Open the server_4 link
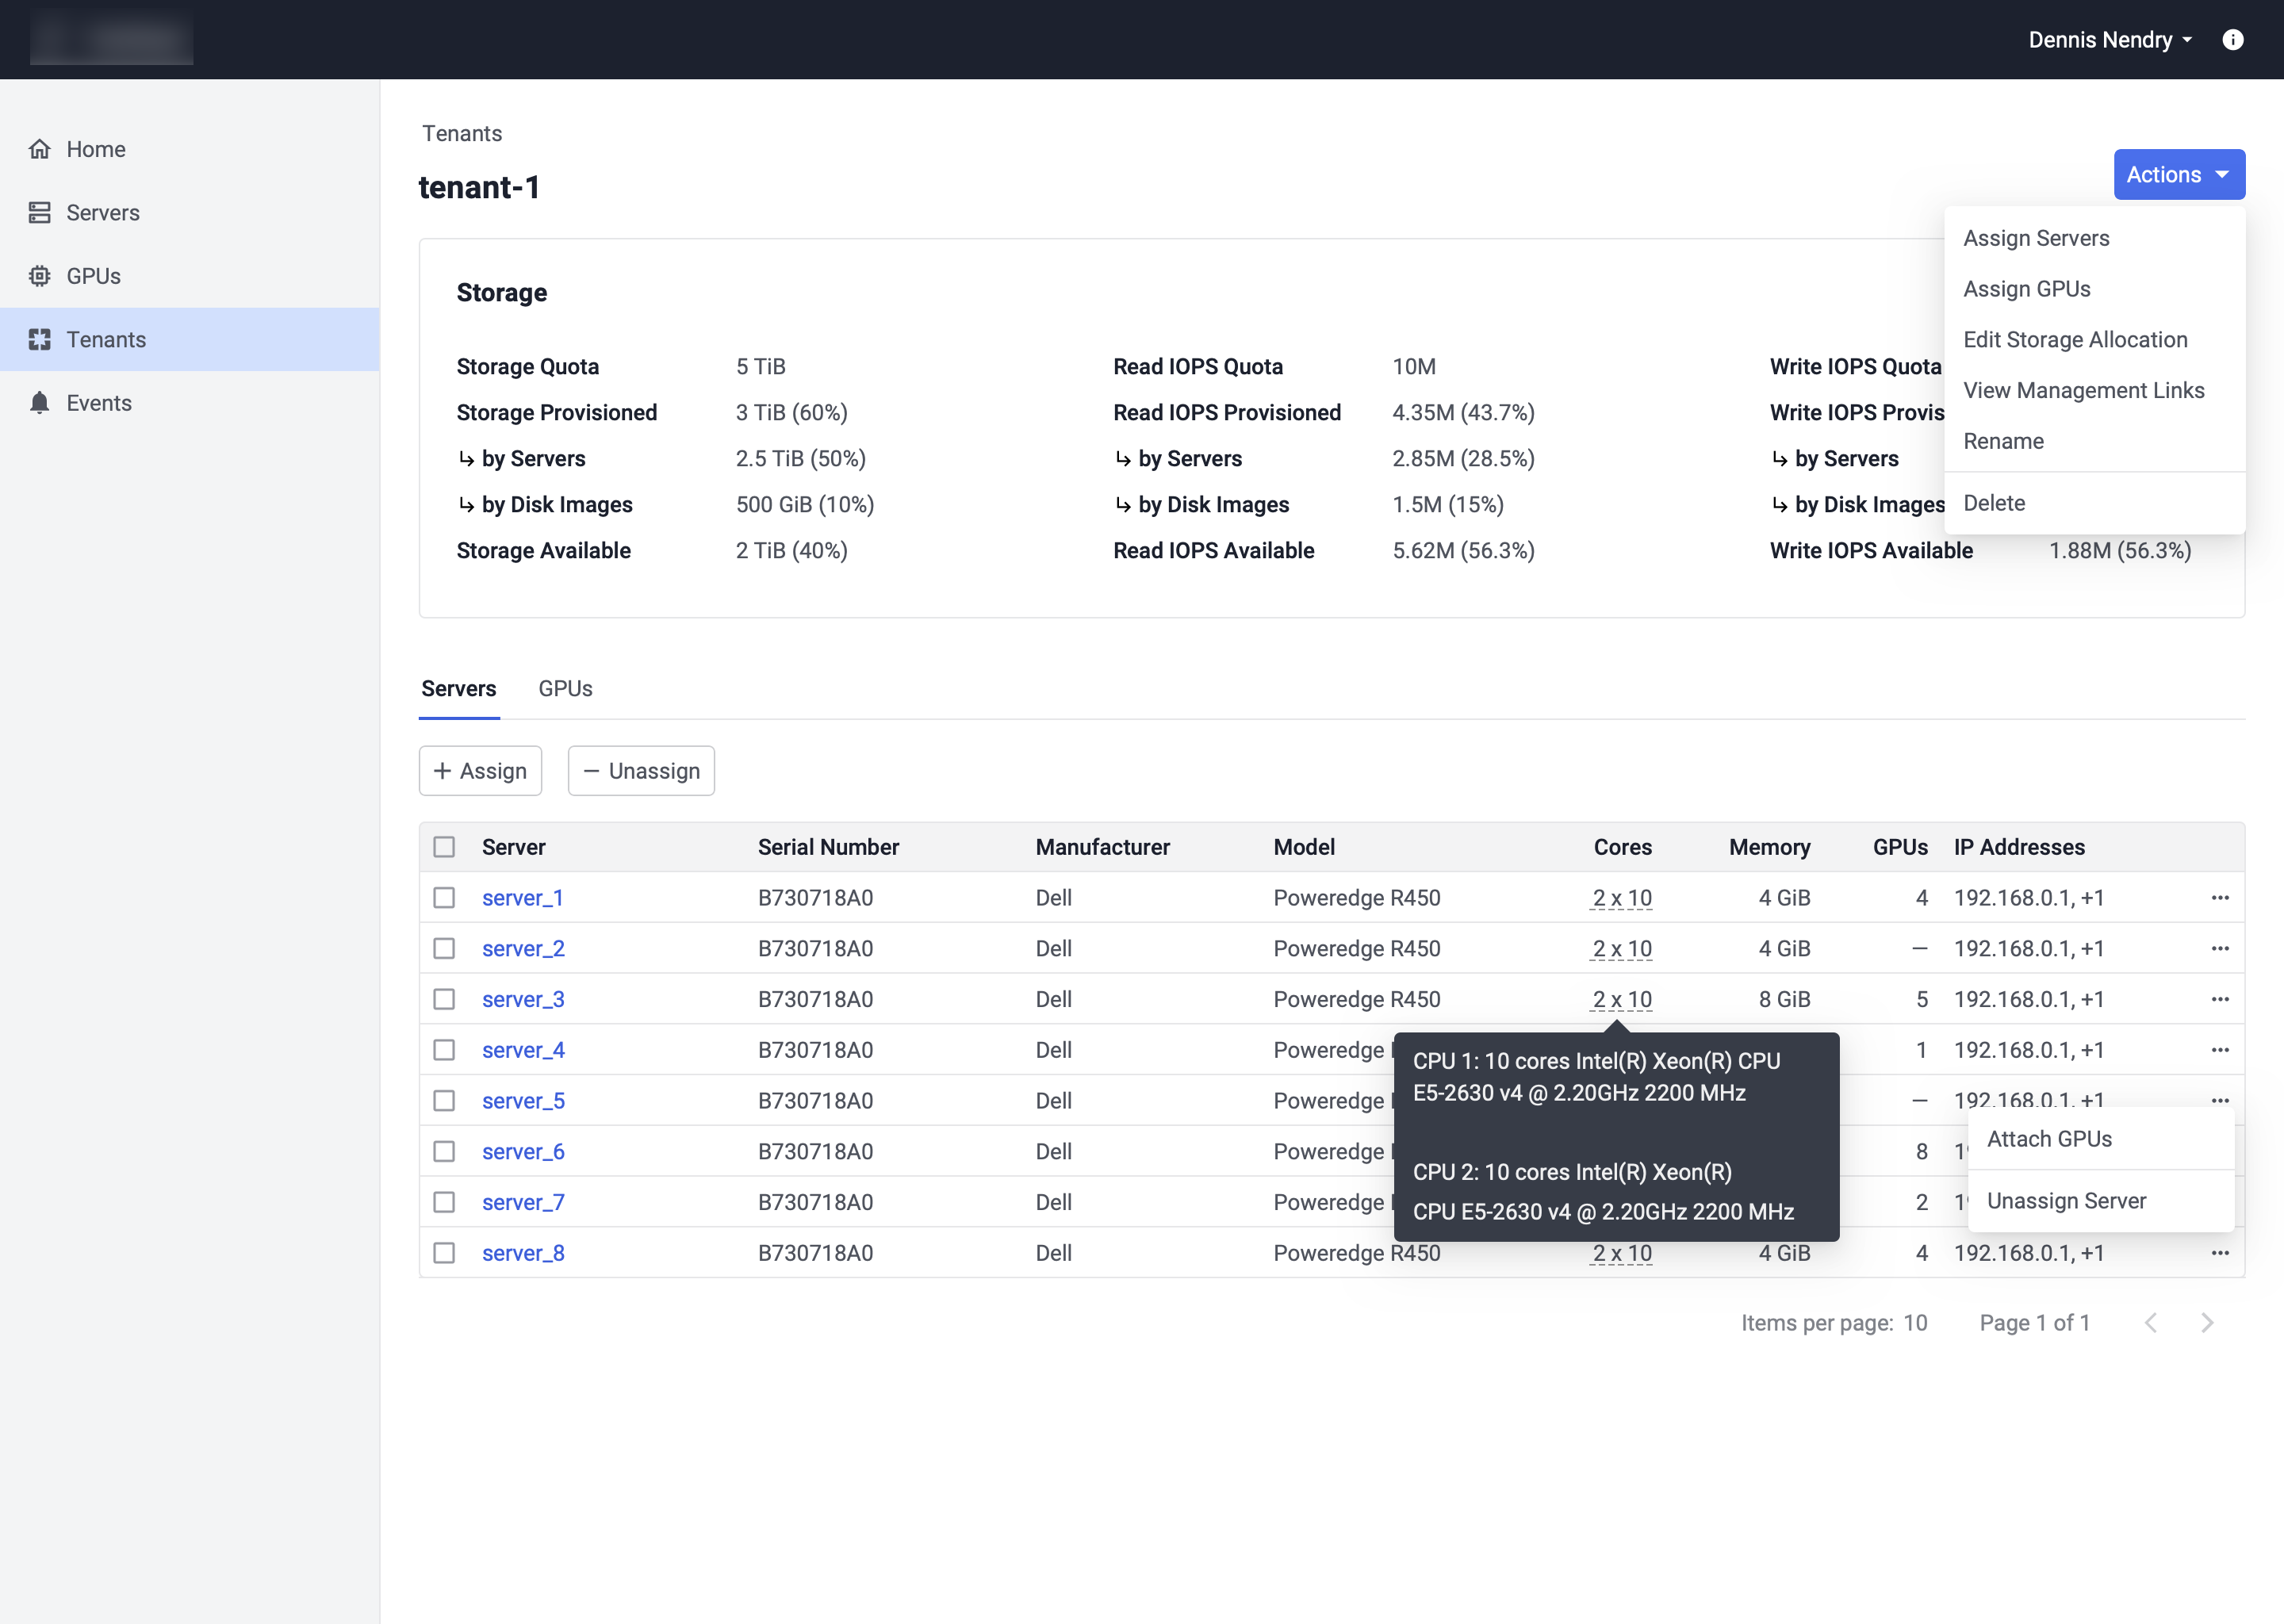This screenshot has height=1624, width=2284. tap(523, 1050)
